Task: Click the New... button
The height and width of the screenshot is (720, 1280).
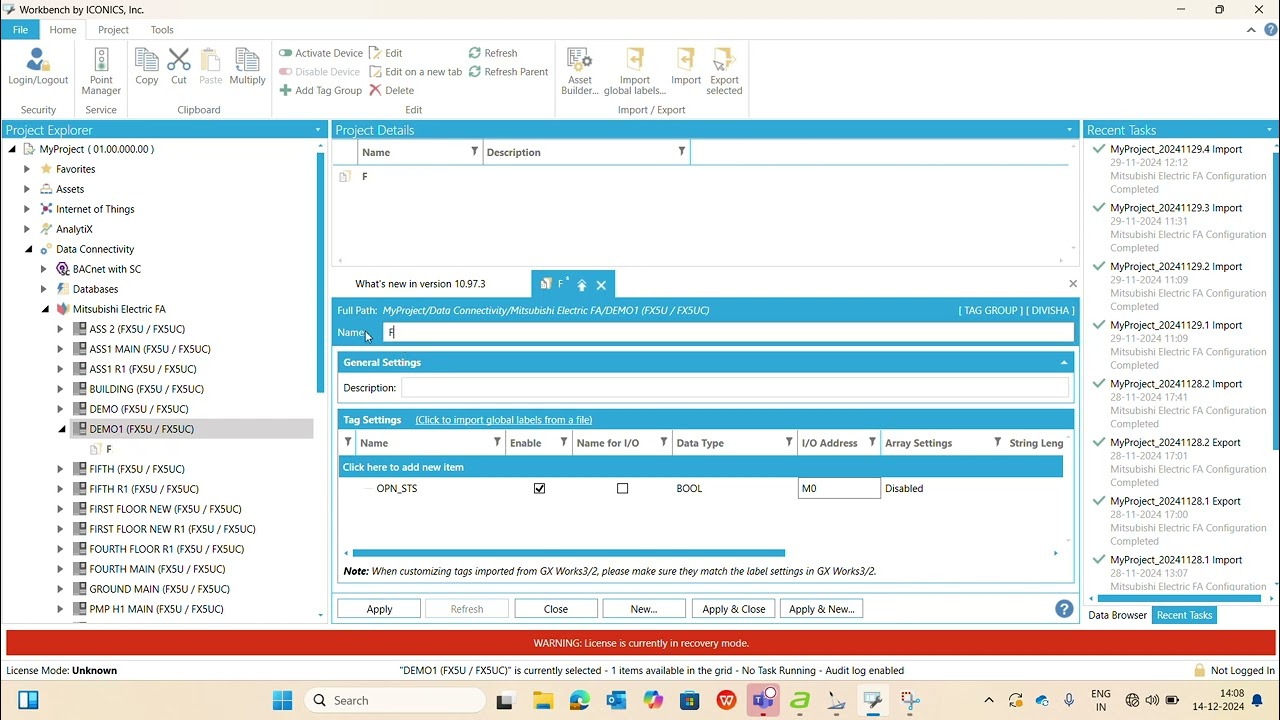Action: (x=644, y=609)
